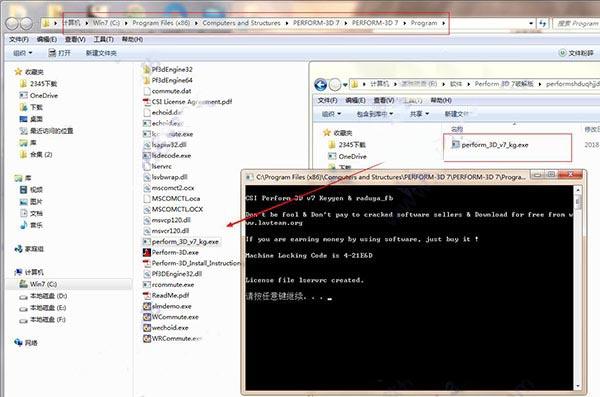Click Win7 (C:) in address bar
600x397 pixels.
click(x=106, y=23)
